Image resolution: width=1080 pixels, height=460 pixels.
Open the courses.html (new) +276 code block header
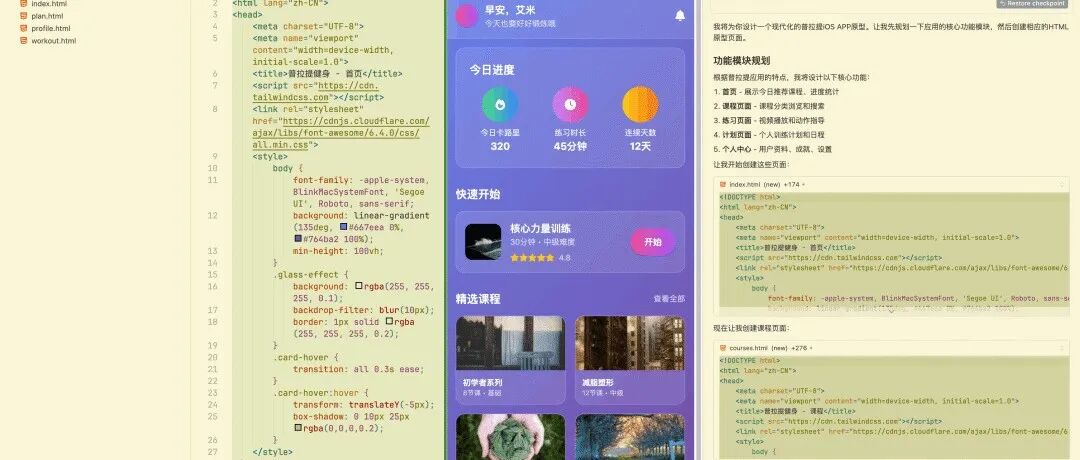click(x=891, y=348)
